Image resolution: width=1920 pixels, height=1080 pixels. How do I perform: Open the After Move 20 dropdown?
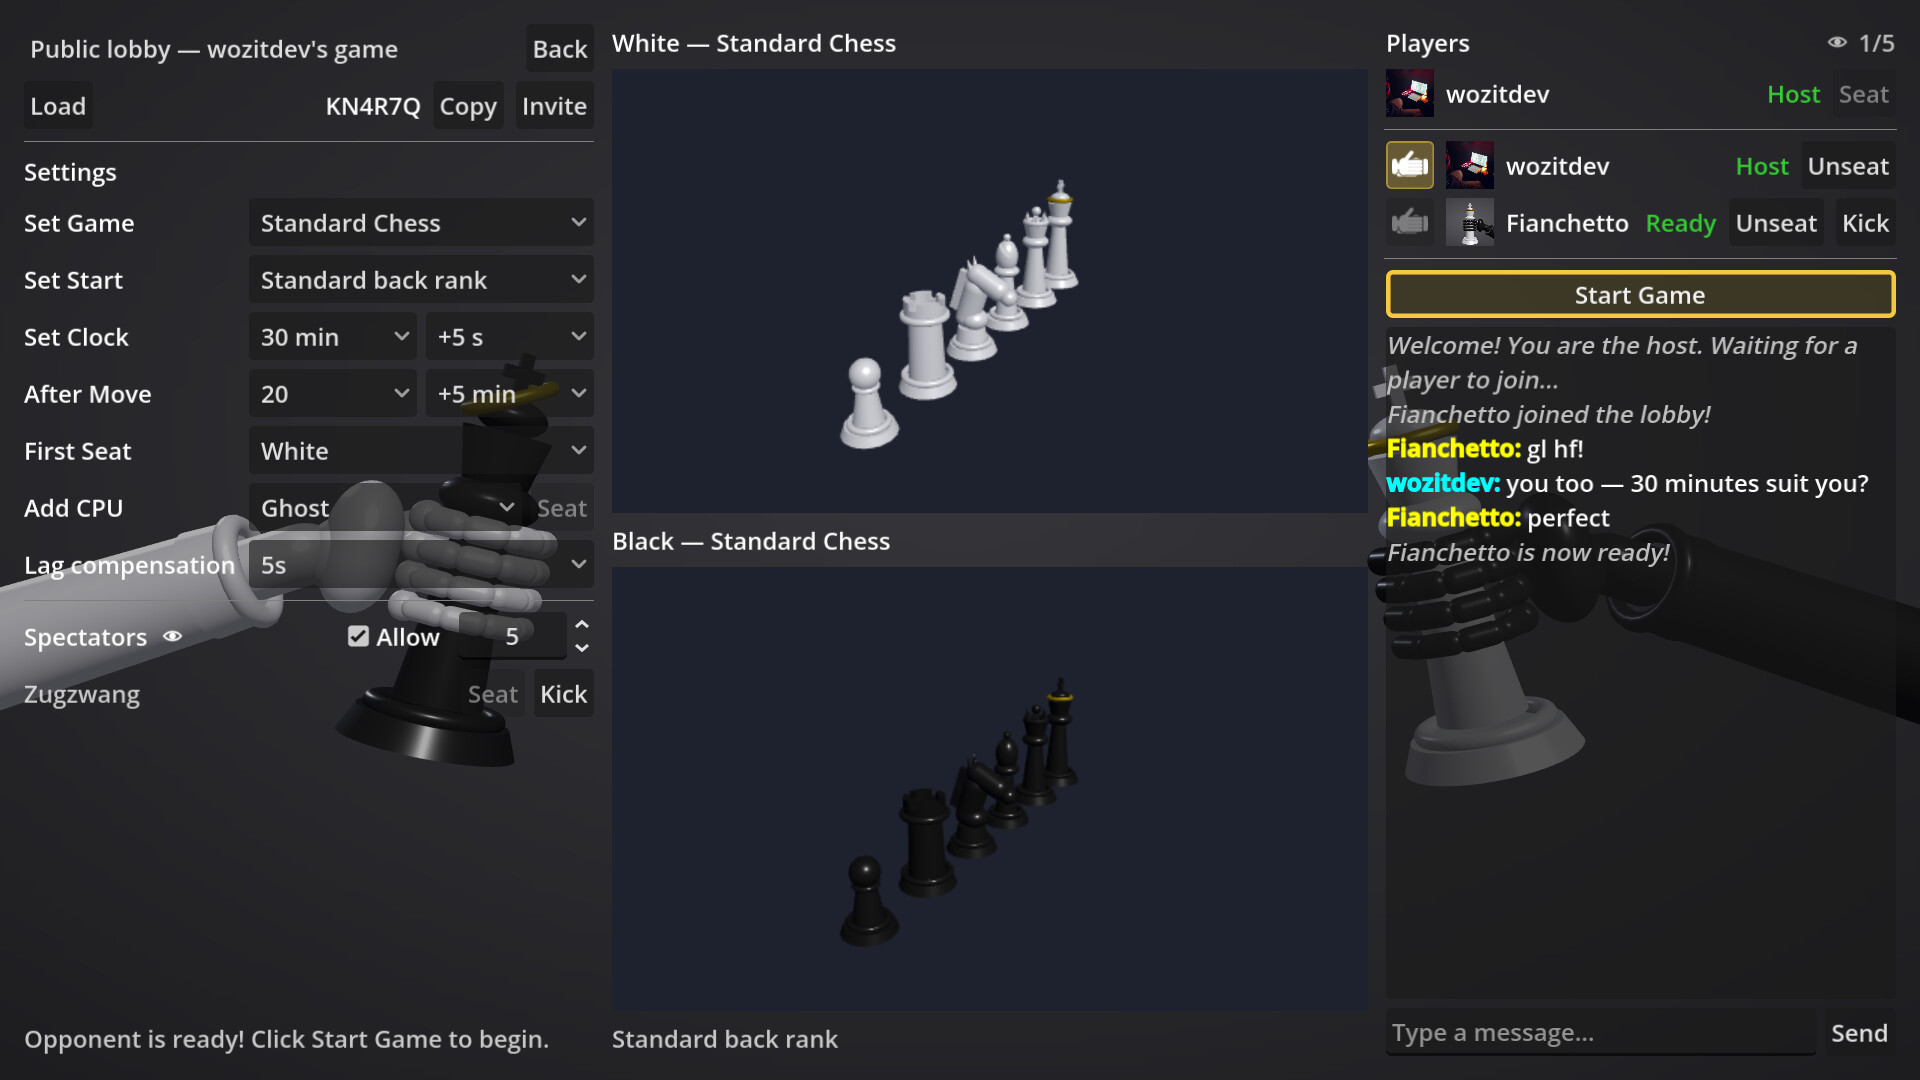(333, 394)
